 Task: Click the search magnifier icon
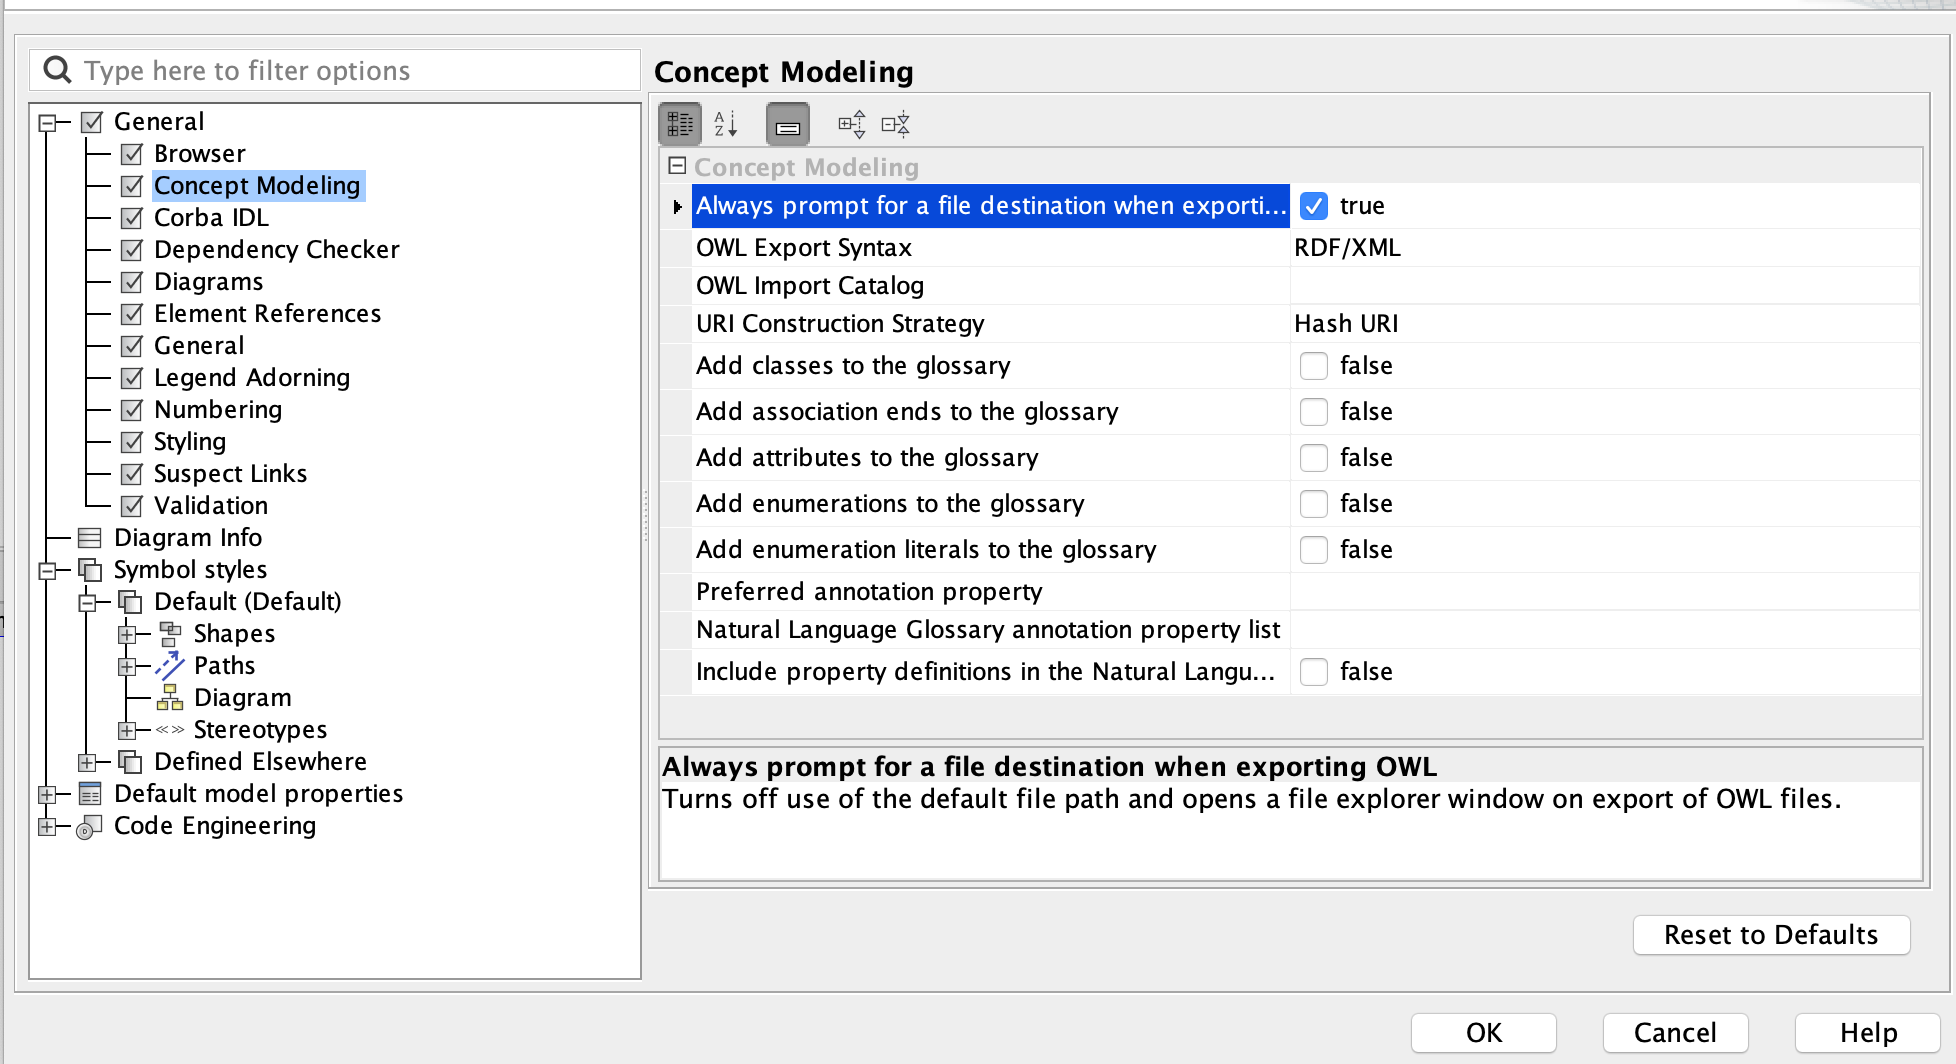(58, 70)
